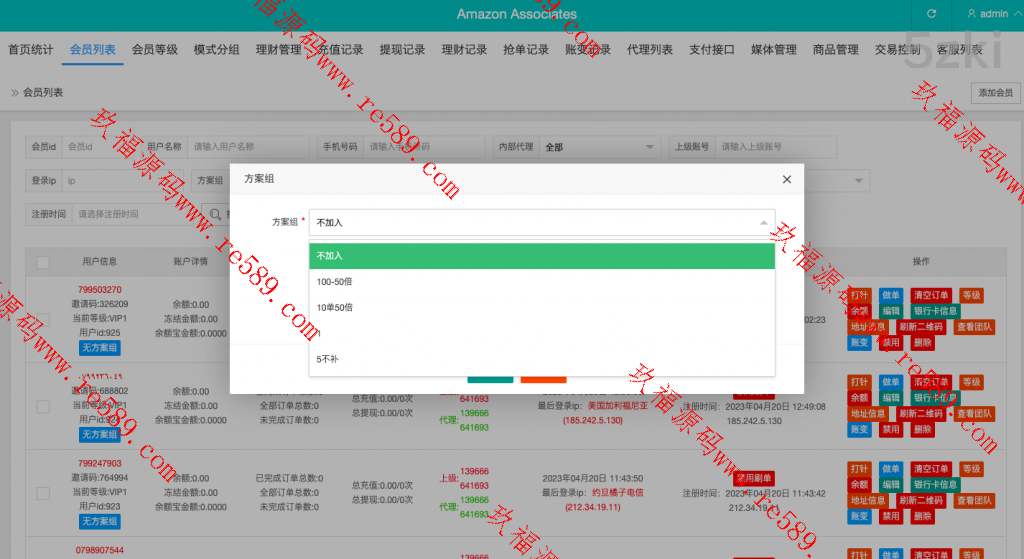Select the 100-50倍 option in dropdown list

[x=335, y=282]
